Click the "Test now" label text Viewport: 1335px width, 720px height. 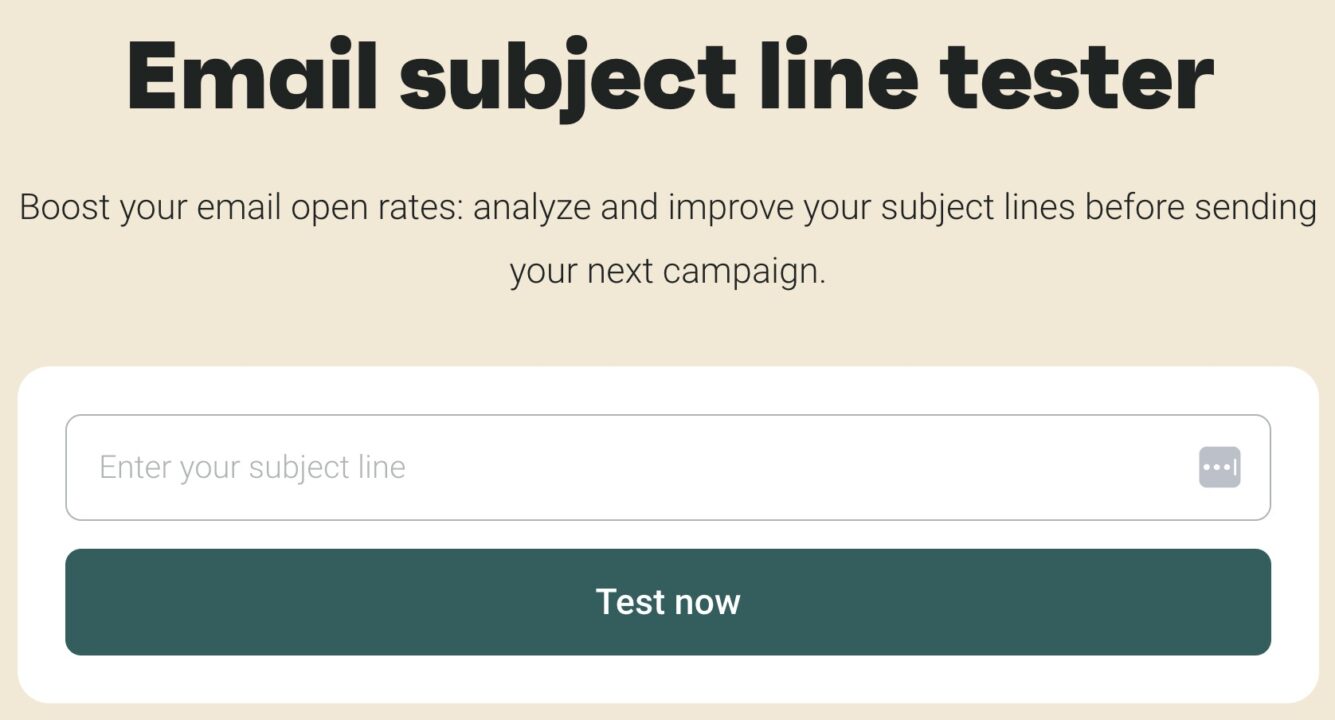click(x=668, y=602)
